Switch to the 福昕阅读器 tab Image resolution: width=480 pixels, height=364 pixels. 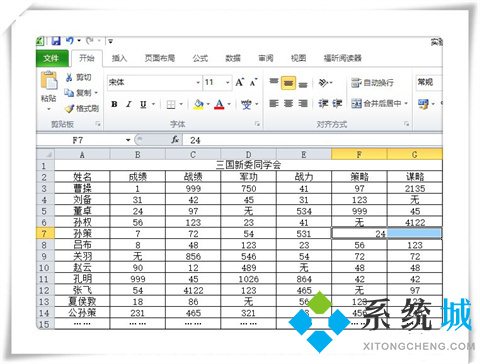pos(343,58)
